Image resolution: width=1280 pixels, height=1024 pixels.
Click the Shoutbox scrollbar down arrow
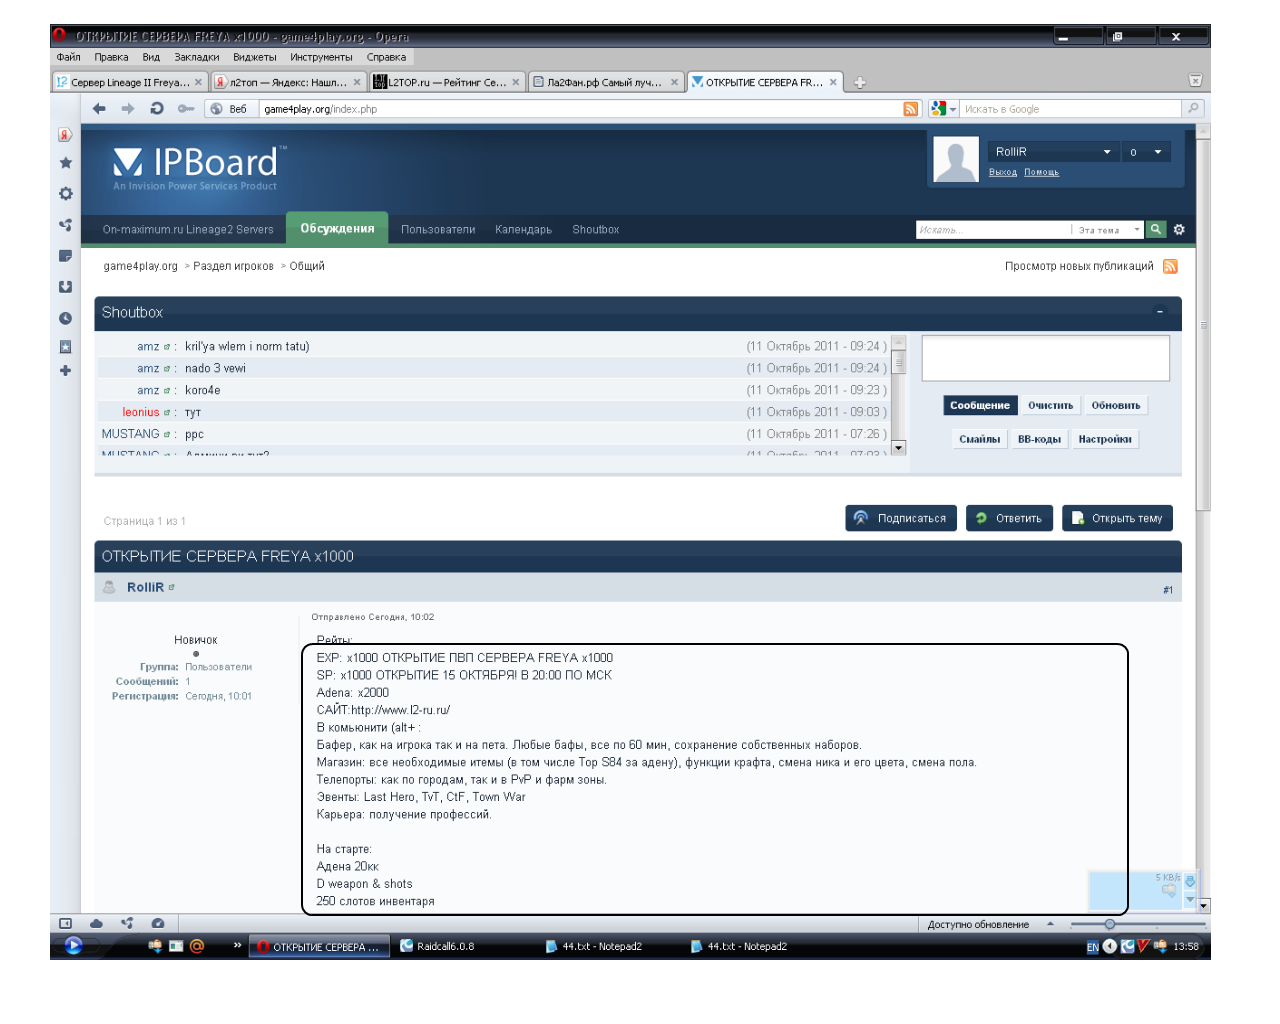[898, 448]
